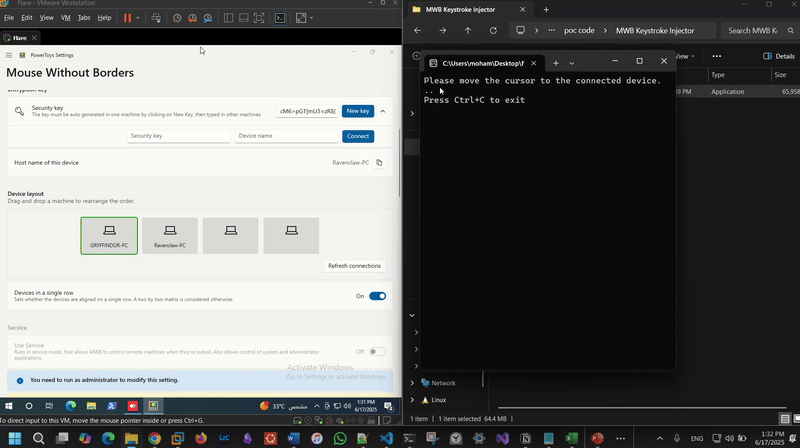Open PowerToys icon in VM taskbar
The width and height of the screenshot is (800, 448).
[x=153, y=406]
